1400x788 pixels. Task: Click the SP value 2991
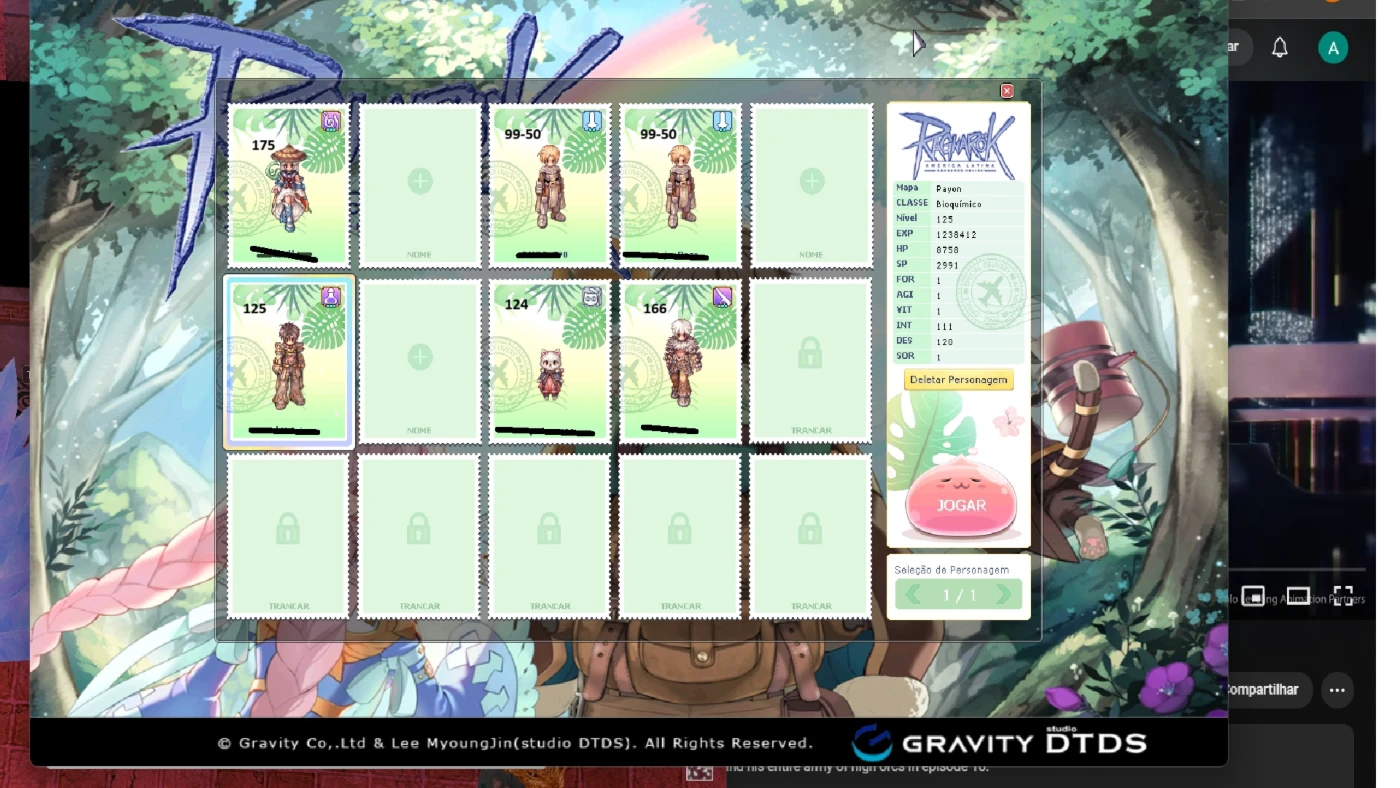[947, 265]
